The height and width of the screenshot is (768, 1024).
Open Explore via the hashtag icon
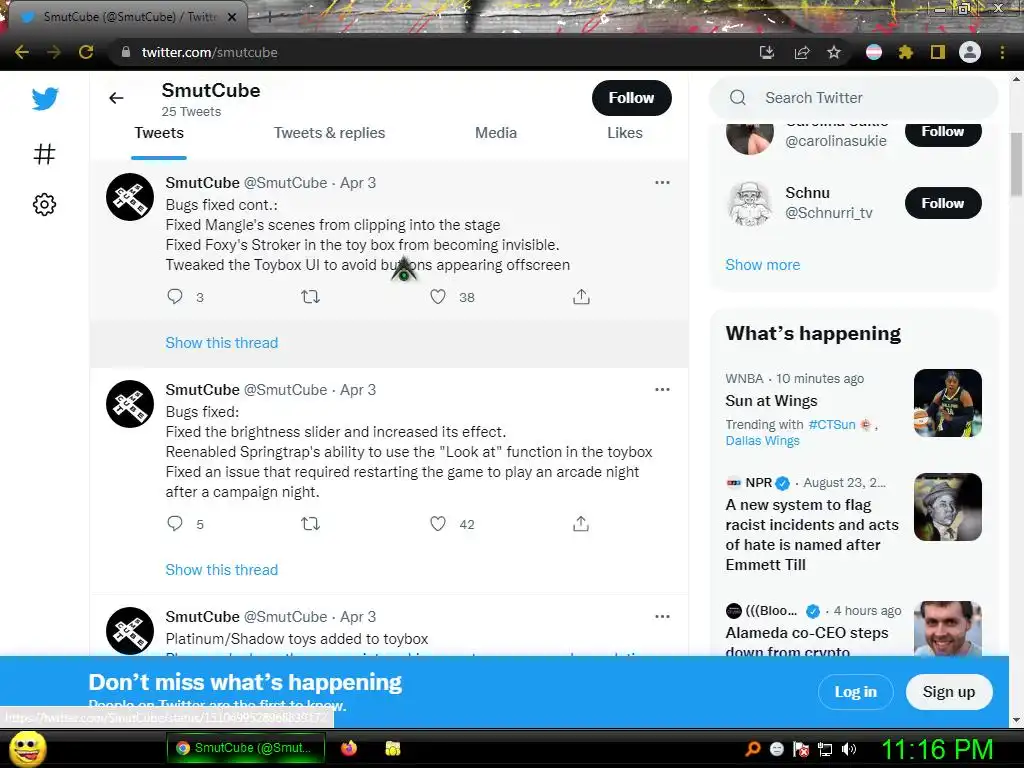click(44, 154)
